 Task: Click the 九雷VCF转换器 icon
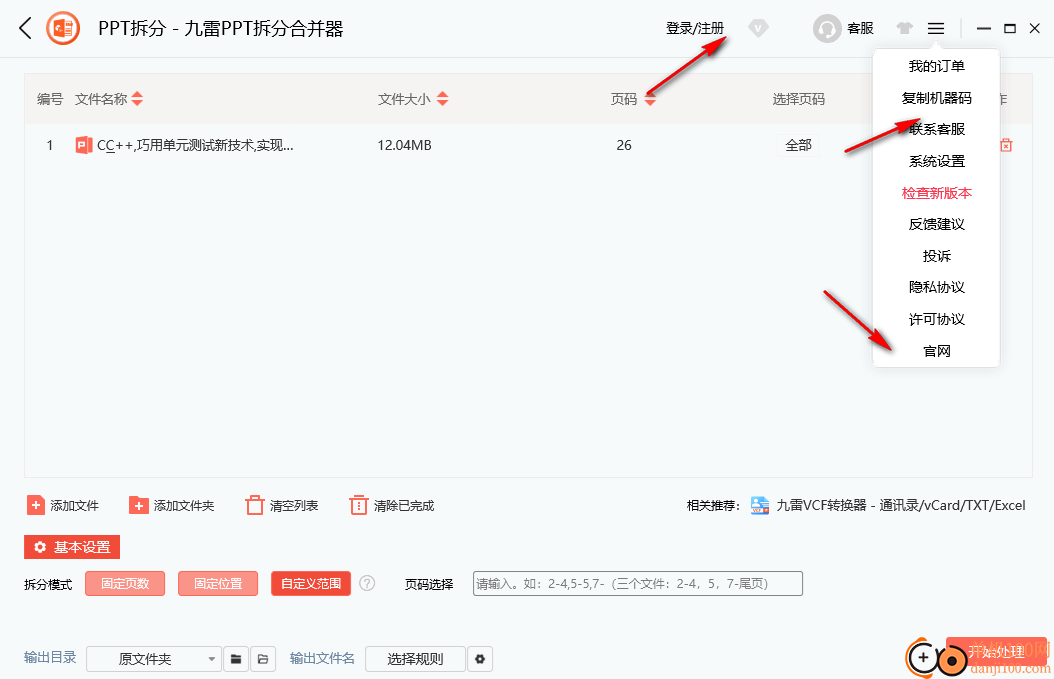[760, 505]
